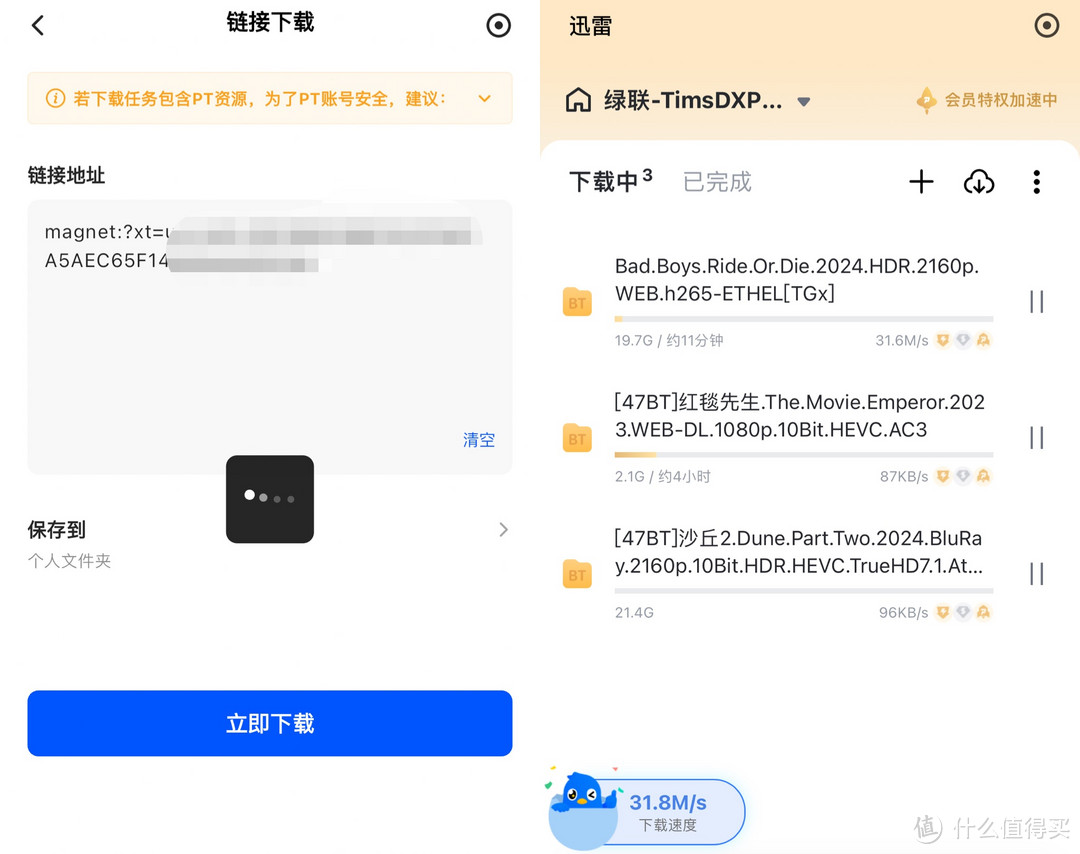Pause the 沙丘2 Dune download task

pyautogui.click(x=1035, y=573)
